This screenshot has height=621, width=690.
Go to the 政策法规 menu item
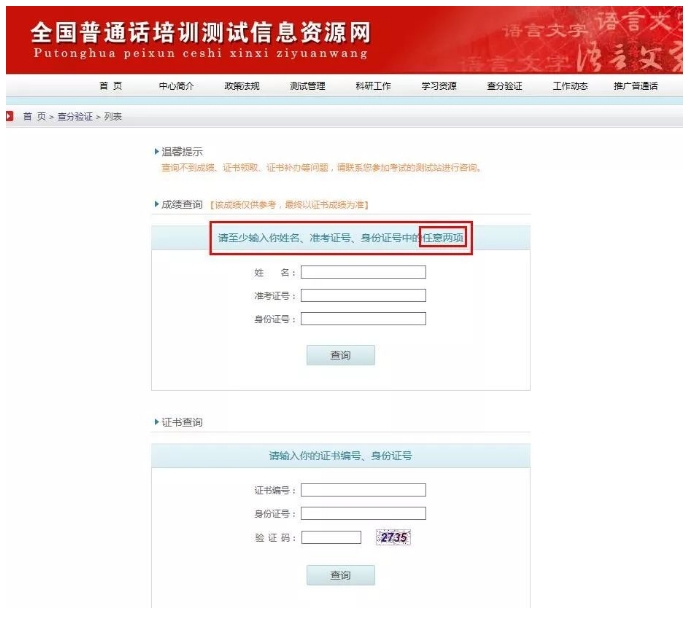[241, 87]
